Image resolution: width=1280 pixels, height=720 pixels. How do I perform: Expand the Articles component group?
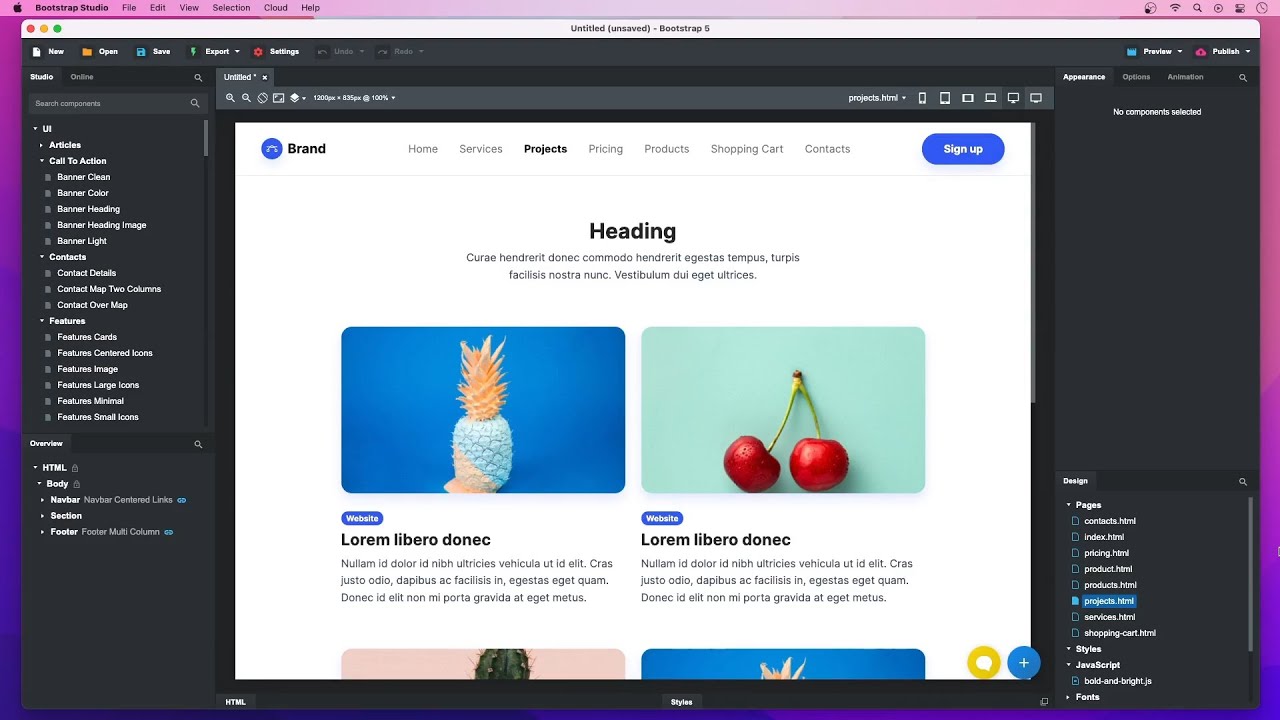(42, 145)
